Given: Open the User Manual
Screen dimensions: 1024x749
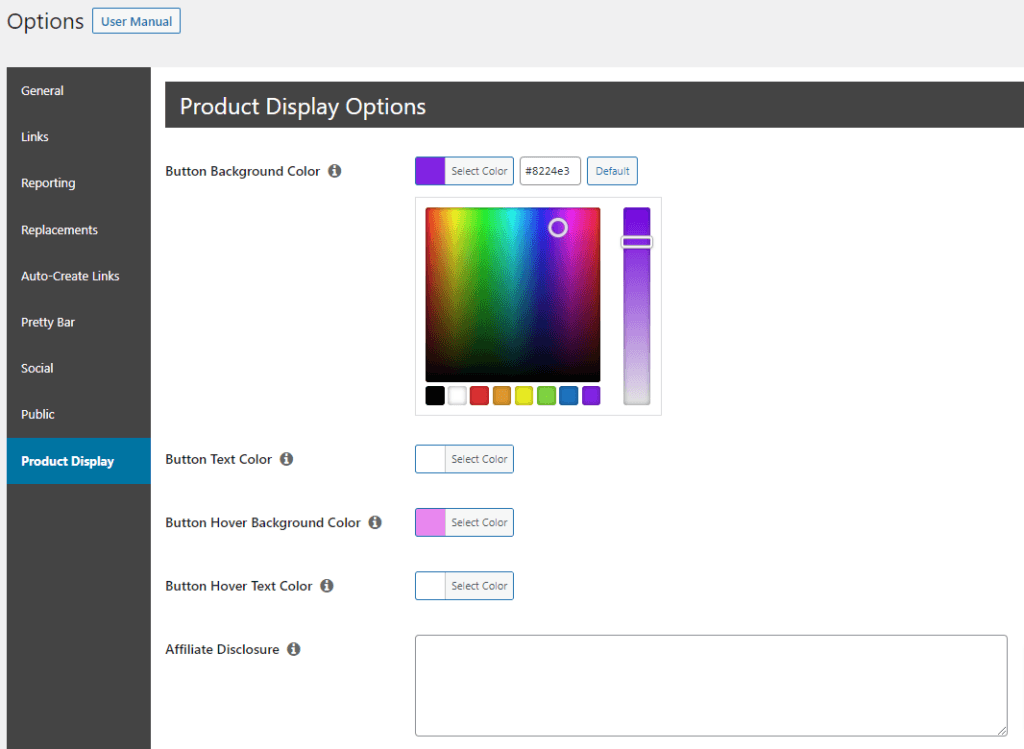Looking at the screenshot, I should [x=136, y=20].
